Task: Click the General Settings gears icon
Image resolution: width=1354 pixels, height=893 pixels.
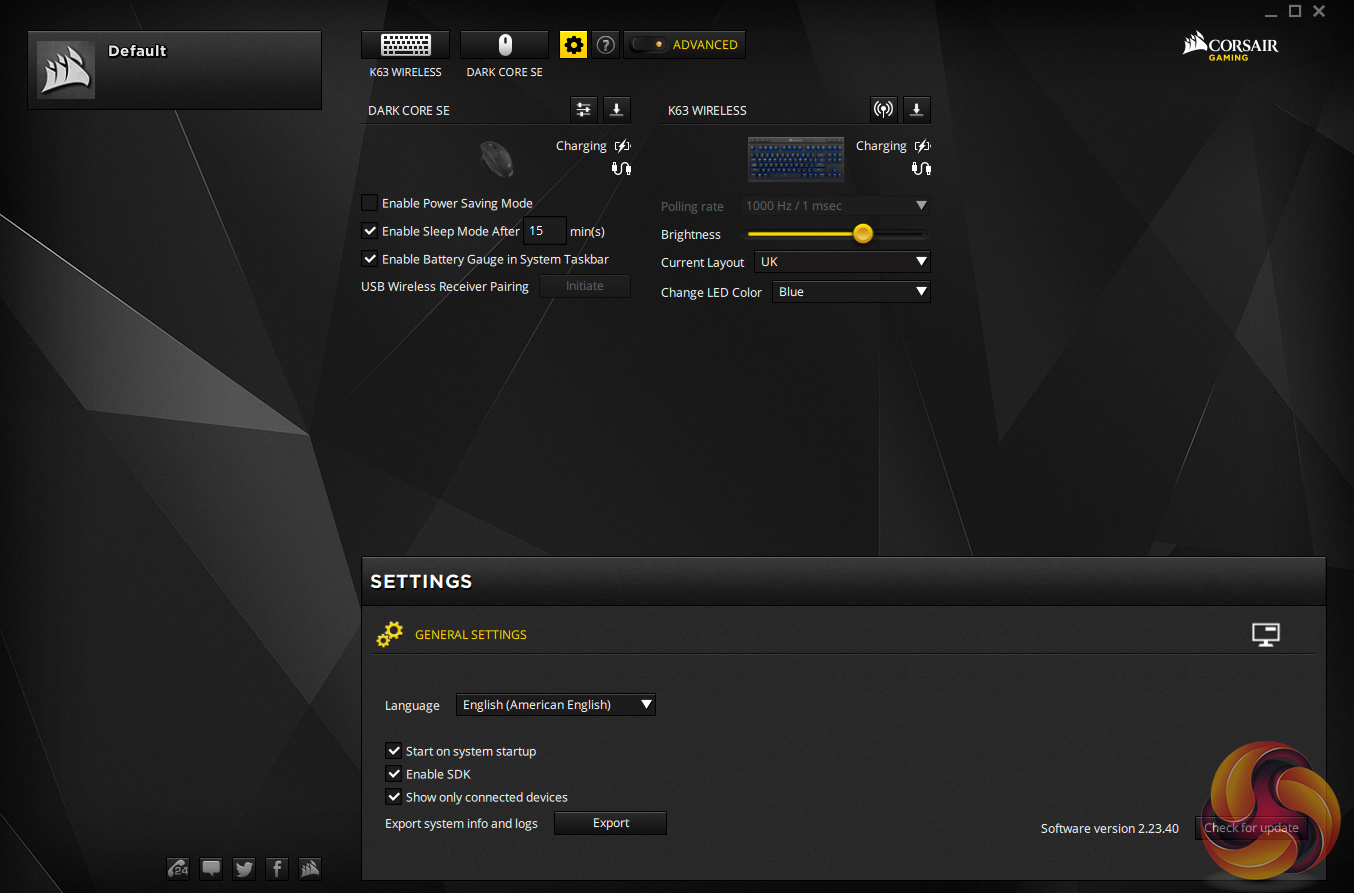Action: tap(390, 634)
